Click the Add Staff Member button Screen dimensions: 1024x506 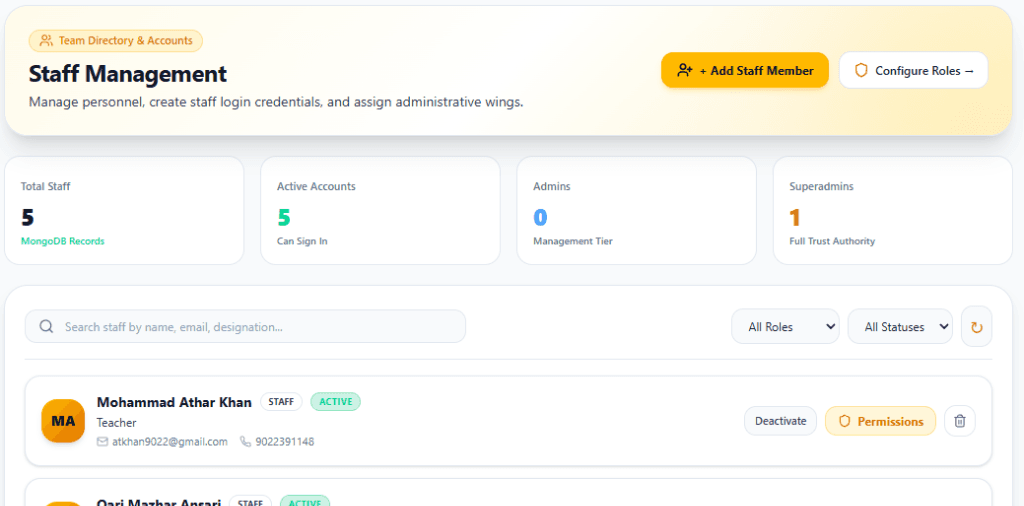[744, 71]
